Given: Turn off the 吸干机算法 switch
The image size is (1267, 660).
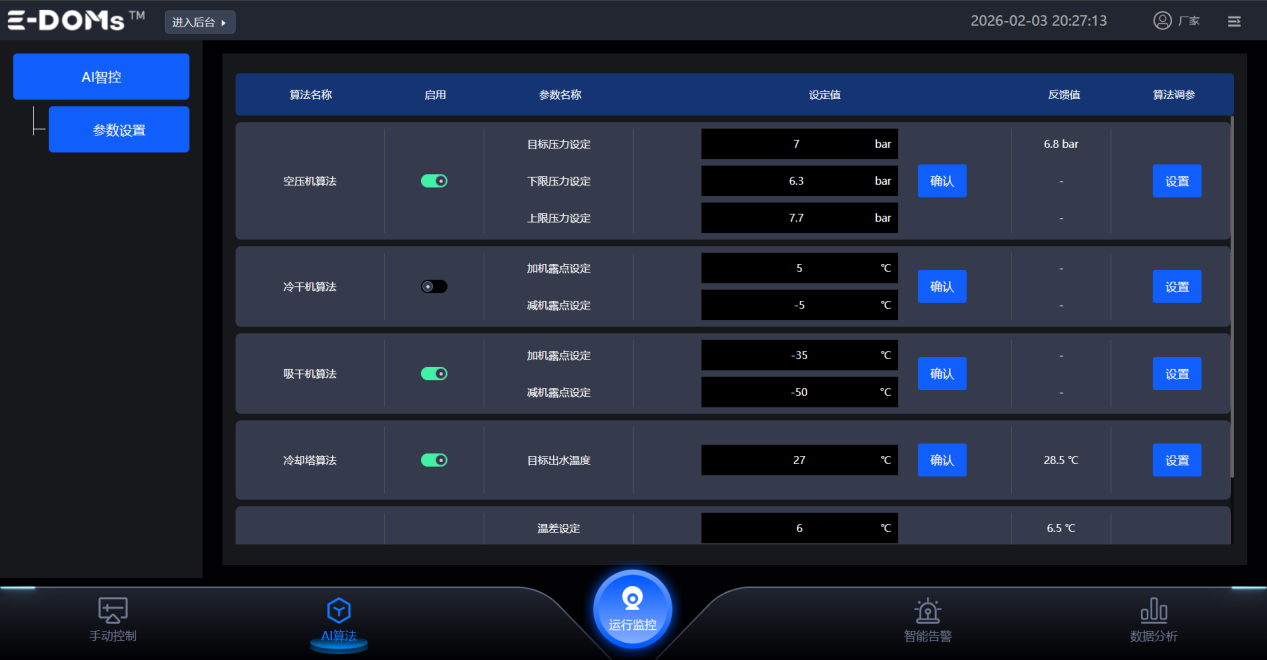Looking at the screenshot, I should pos(434,374).
